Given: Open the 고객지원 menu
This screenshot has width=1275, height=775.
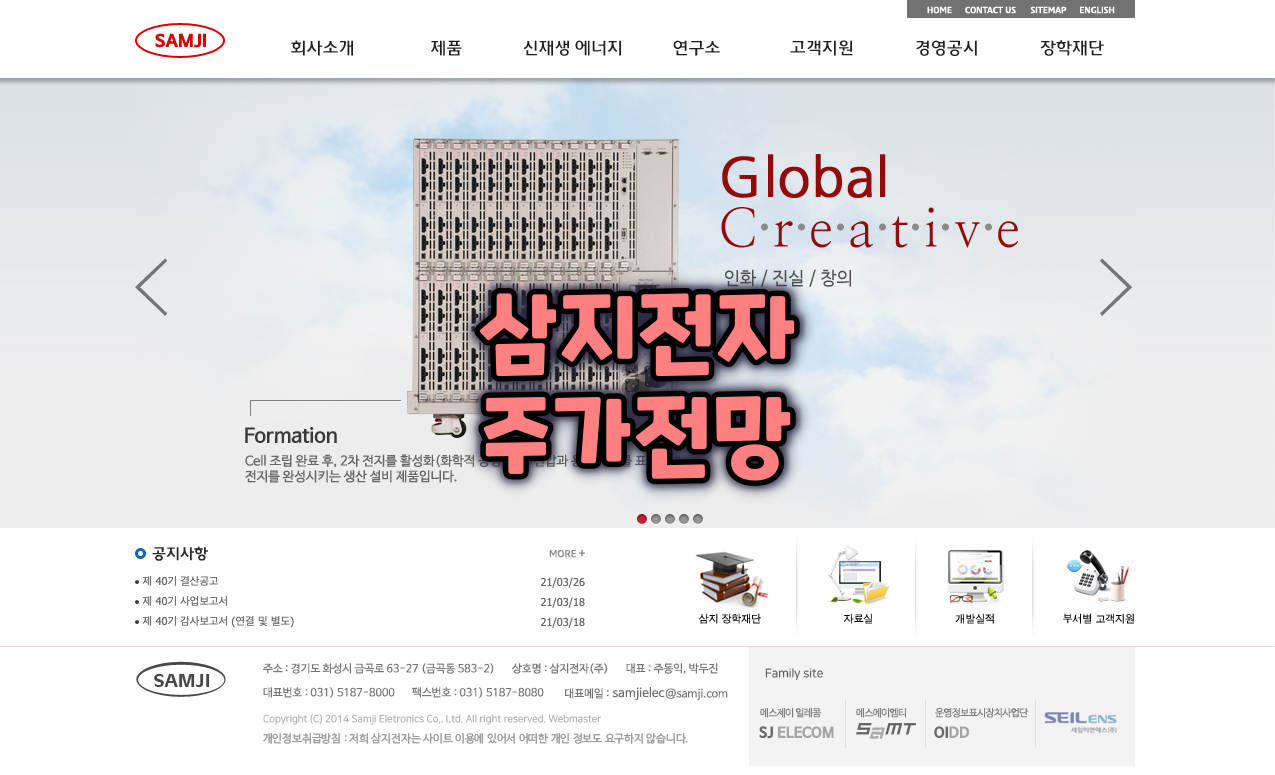Looking at the screenshot, I should [821, 47].
